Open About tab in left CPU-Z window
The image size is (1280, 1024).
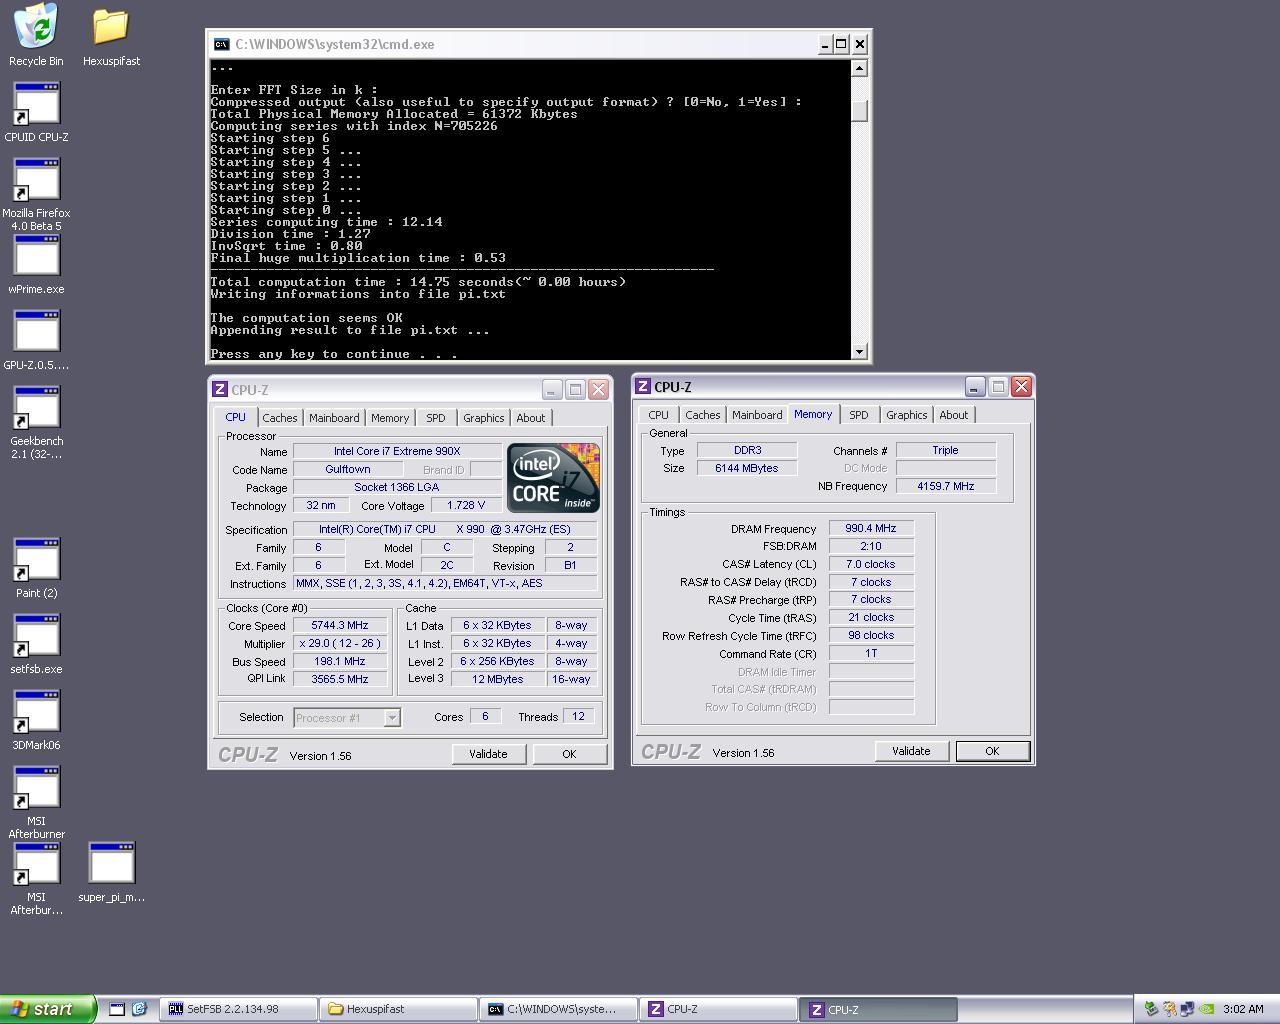pos(531,418)
